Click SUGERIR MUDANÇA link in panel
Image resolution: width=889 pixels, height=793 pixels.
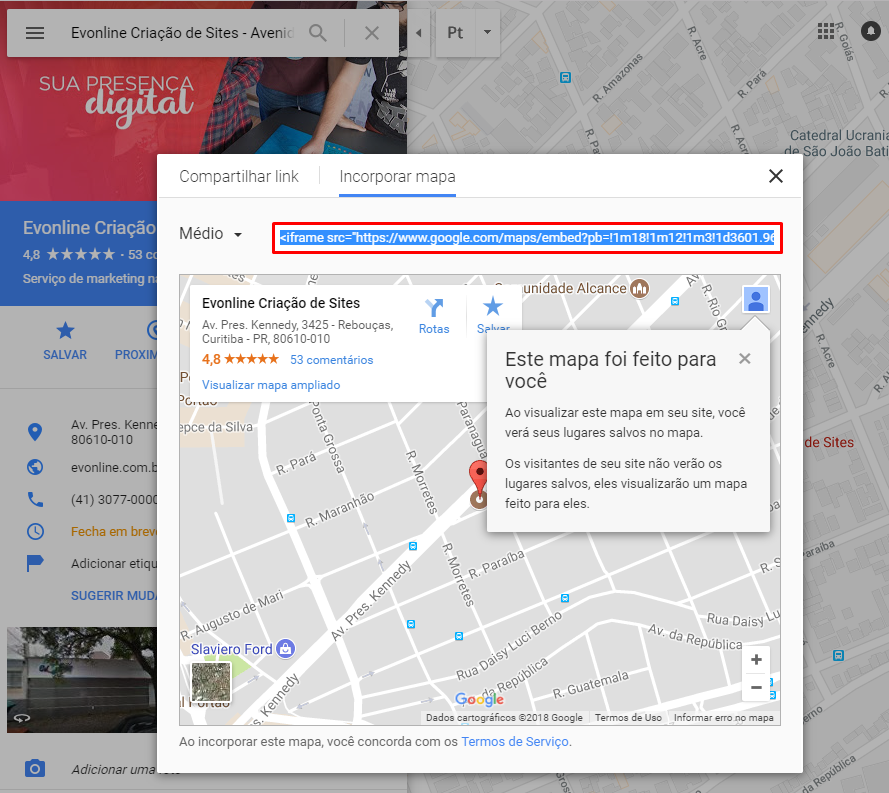[113, 596]
